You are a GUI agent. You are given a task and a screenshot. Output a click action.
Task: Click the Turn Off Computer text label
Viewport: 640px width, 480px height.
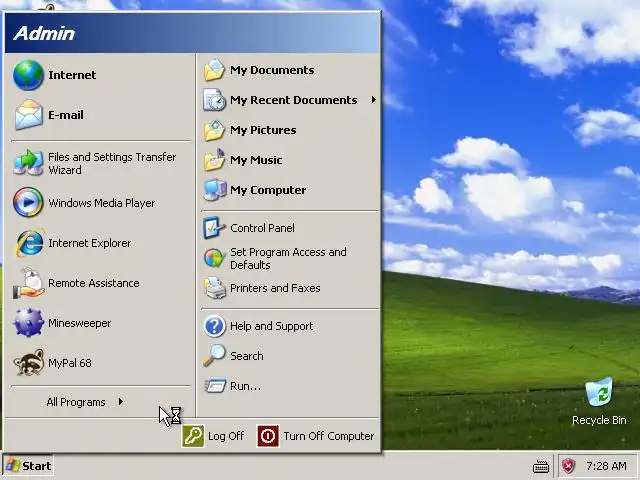coord(329,436)
